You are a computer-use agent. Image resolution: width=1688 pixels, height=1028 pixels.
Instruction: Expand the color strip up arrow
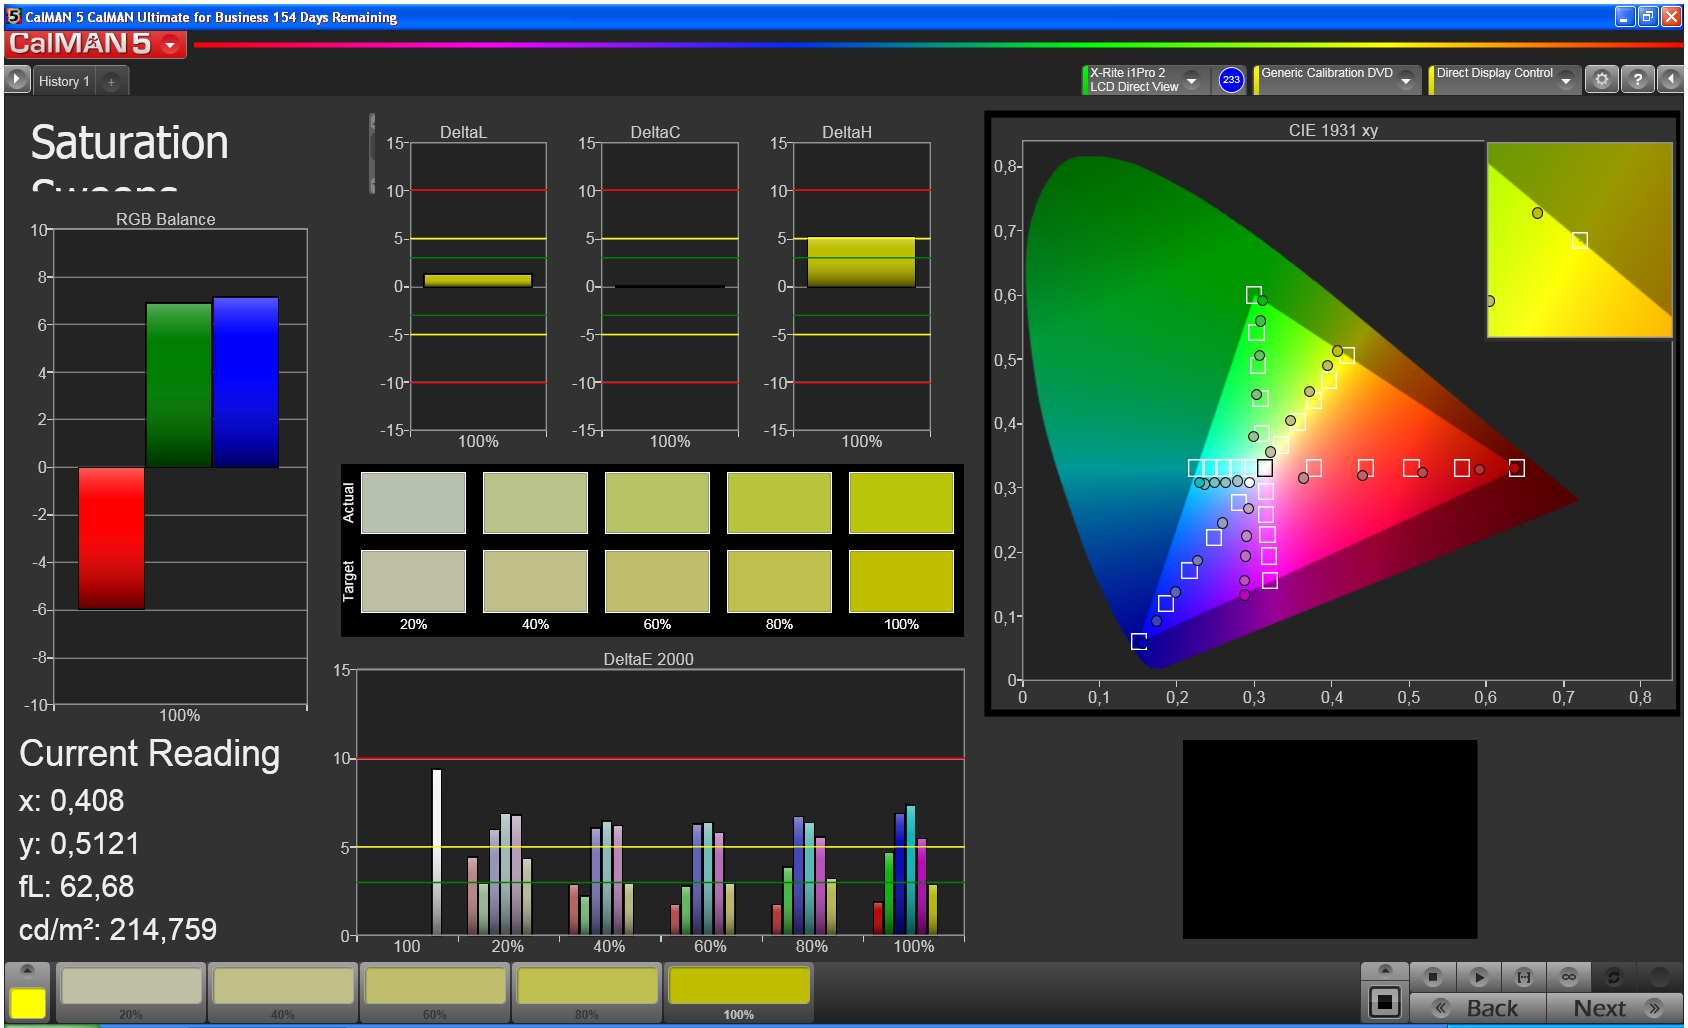(x=28, y=970)
